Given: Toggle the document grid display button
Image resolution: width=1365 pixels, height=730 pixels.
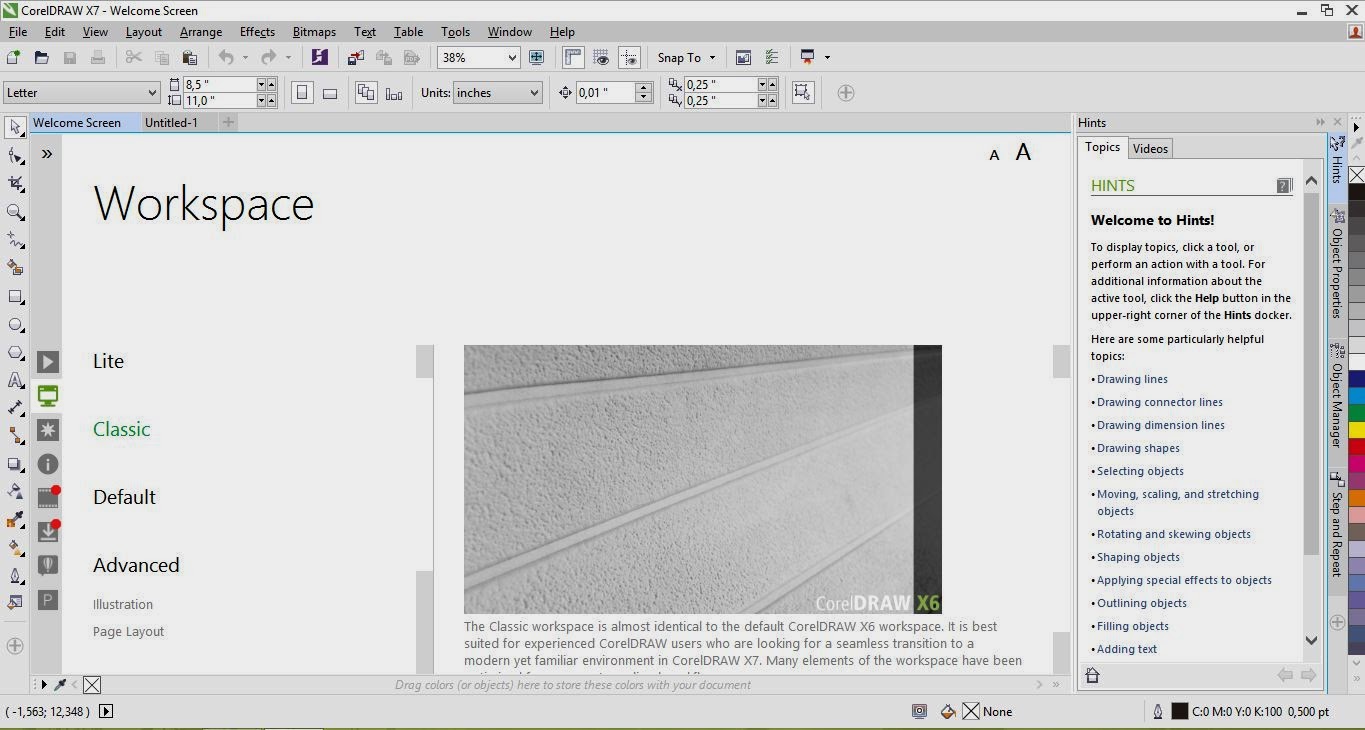Looking at the screenshot, I should (x=601, y=57).
